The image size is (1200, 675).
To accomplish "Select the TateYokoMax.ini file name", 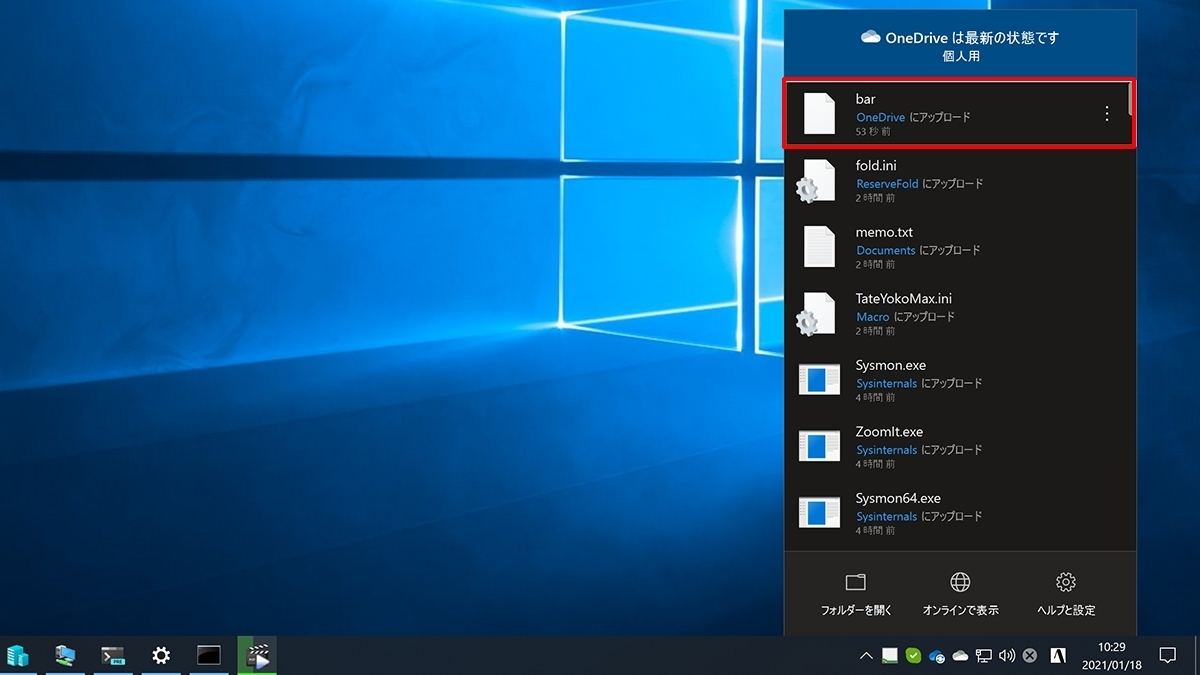I will click(x=904, y=299).
